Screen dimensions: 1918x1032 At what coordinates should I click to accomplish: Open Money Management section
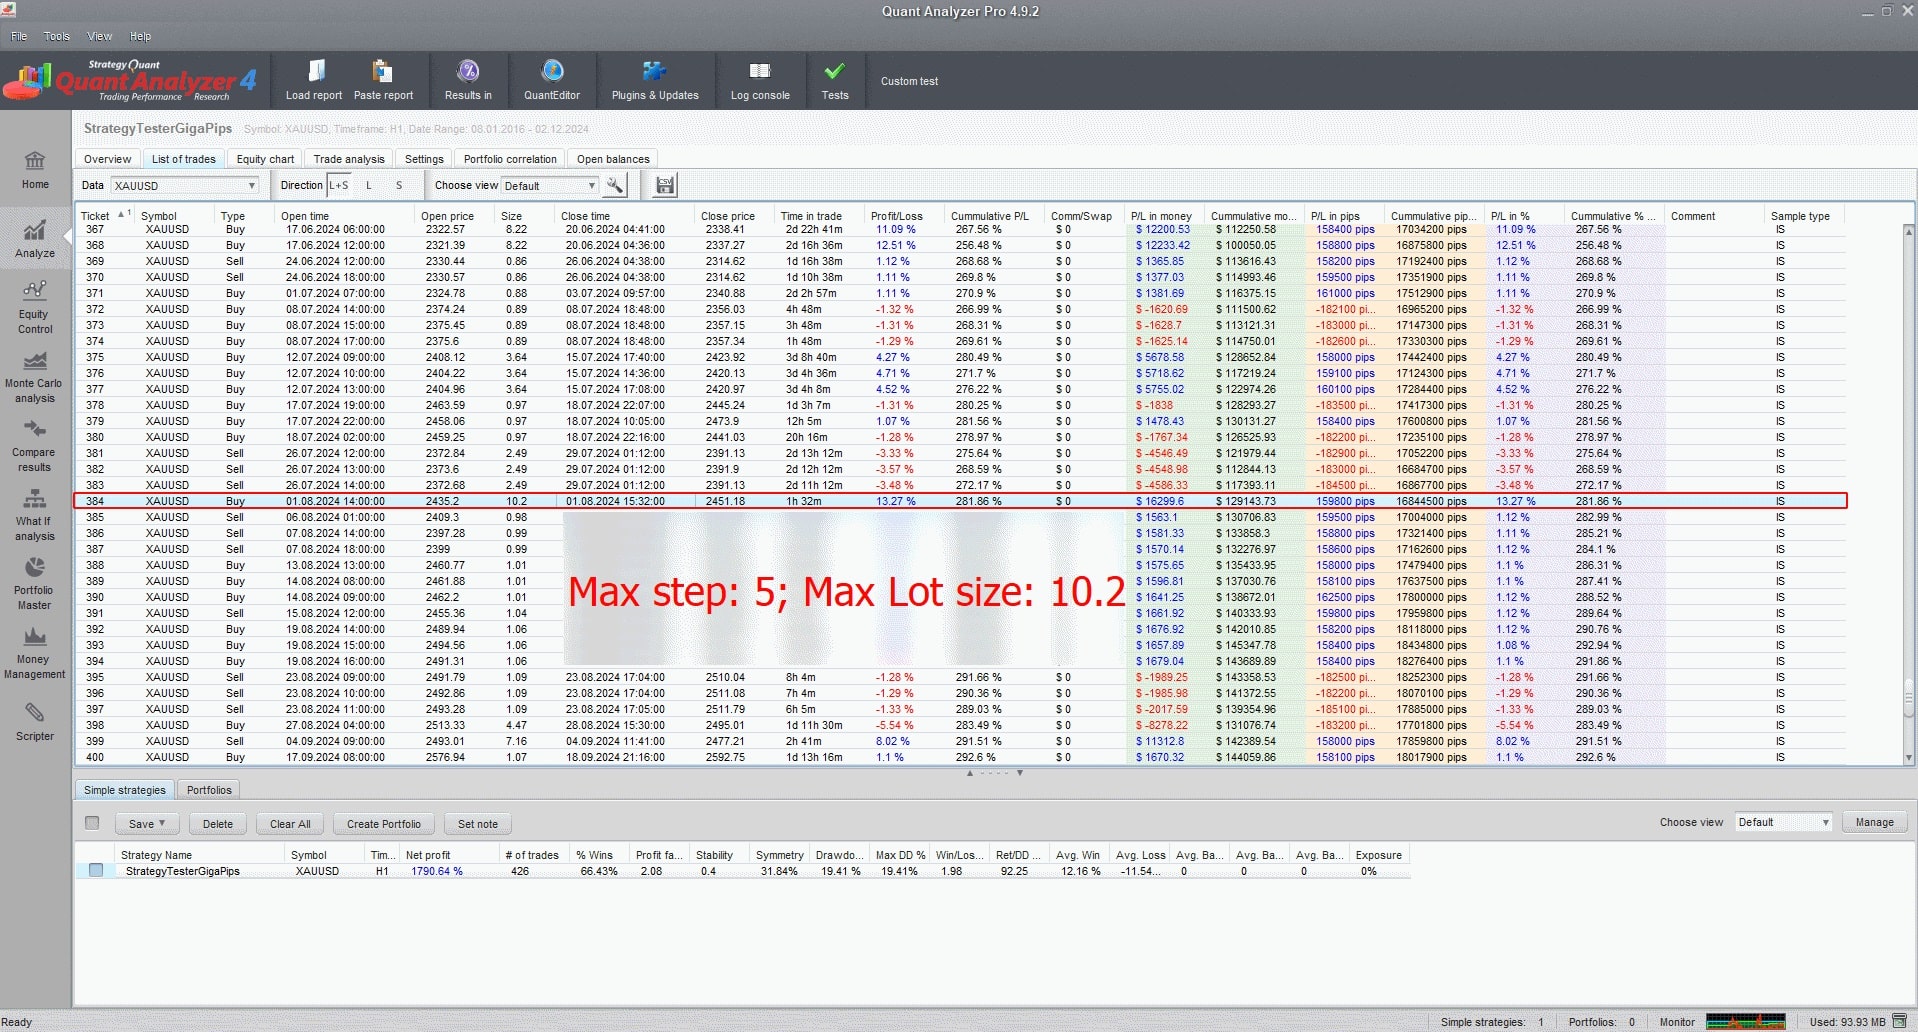(x=35, y=651)
